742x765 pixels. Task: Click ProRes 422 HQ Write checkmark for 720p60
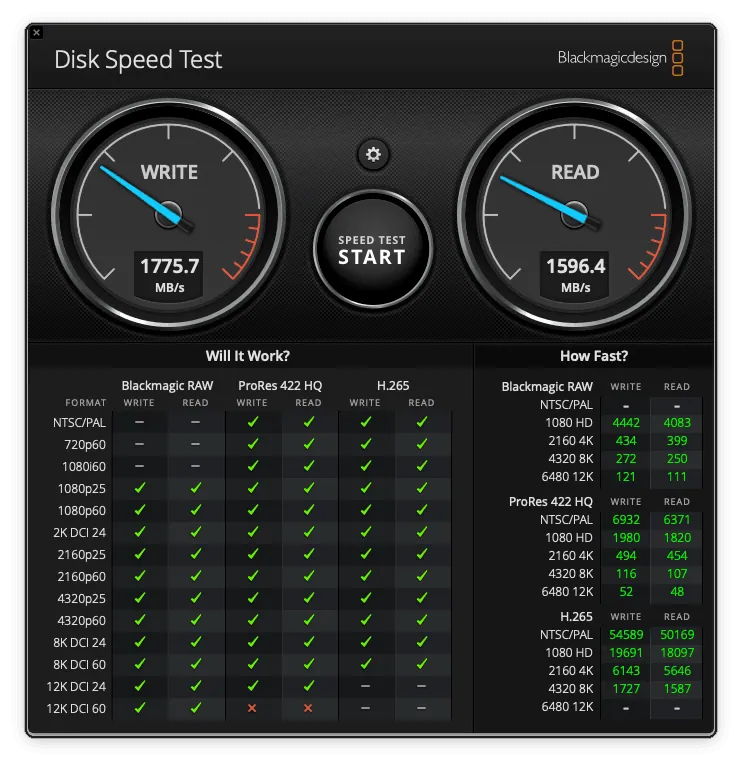[x=252, y=444]
